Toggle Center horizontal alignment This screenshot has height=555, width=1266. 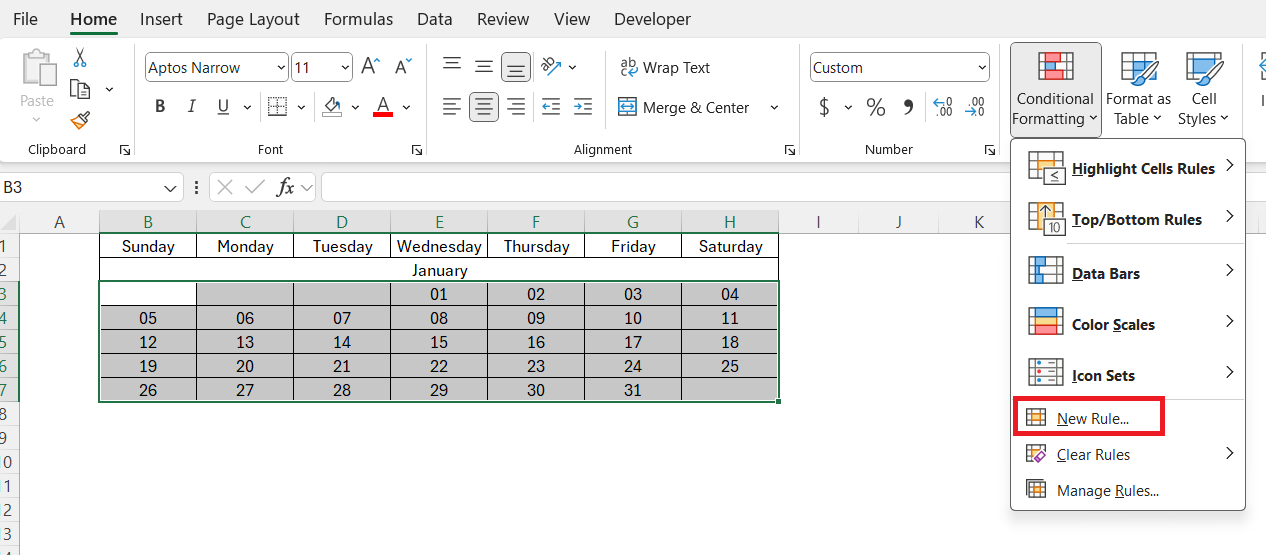[484, 107]
